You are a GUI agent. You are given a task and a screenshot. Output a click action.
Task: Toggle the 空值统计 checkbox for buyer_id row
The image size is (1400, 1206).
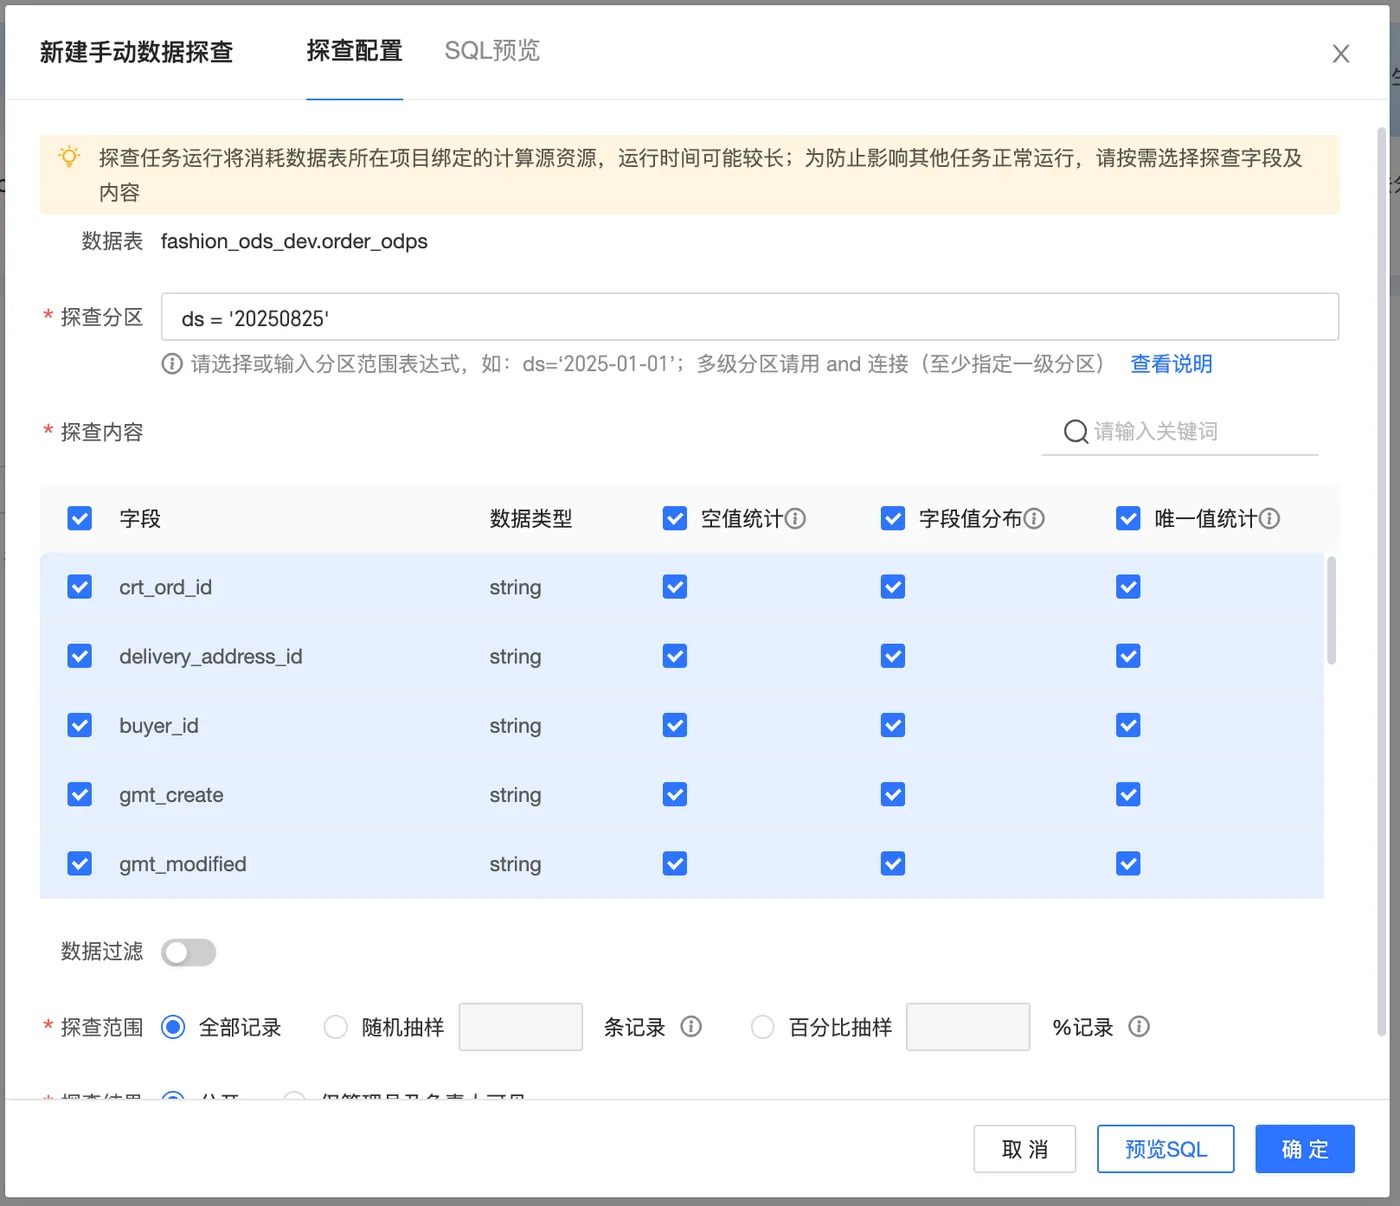point(675,725)
